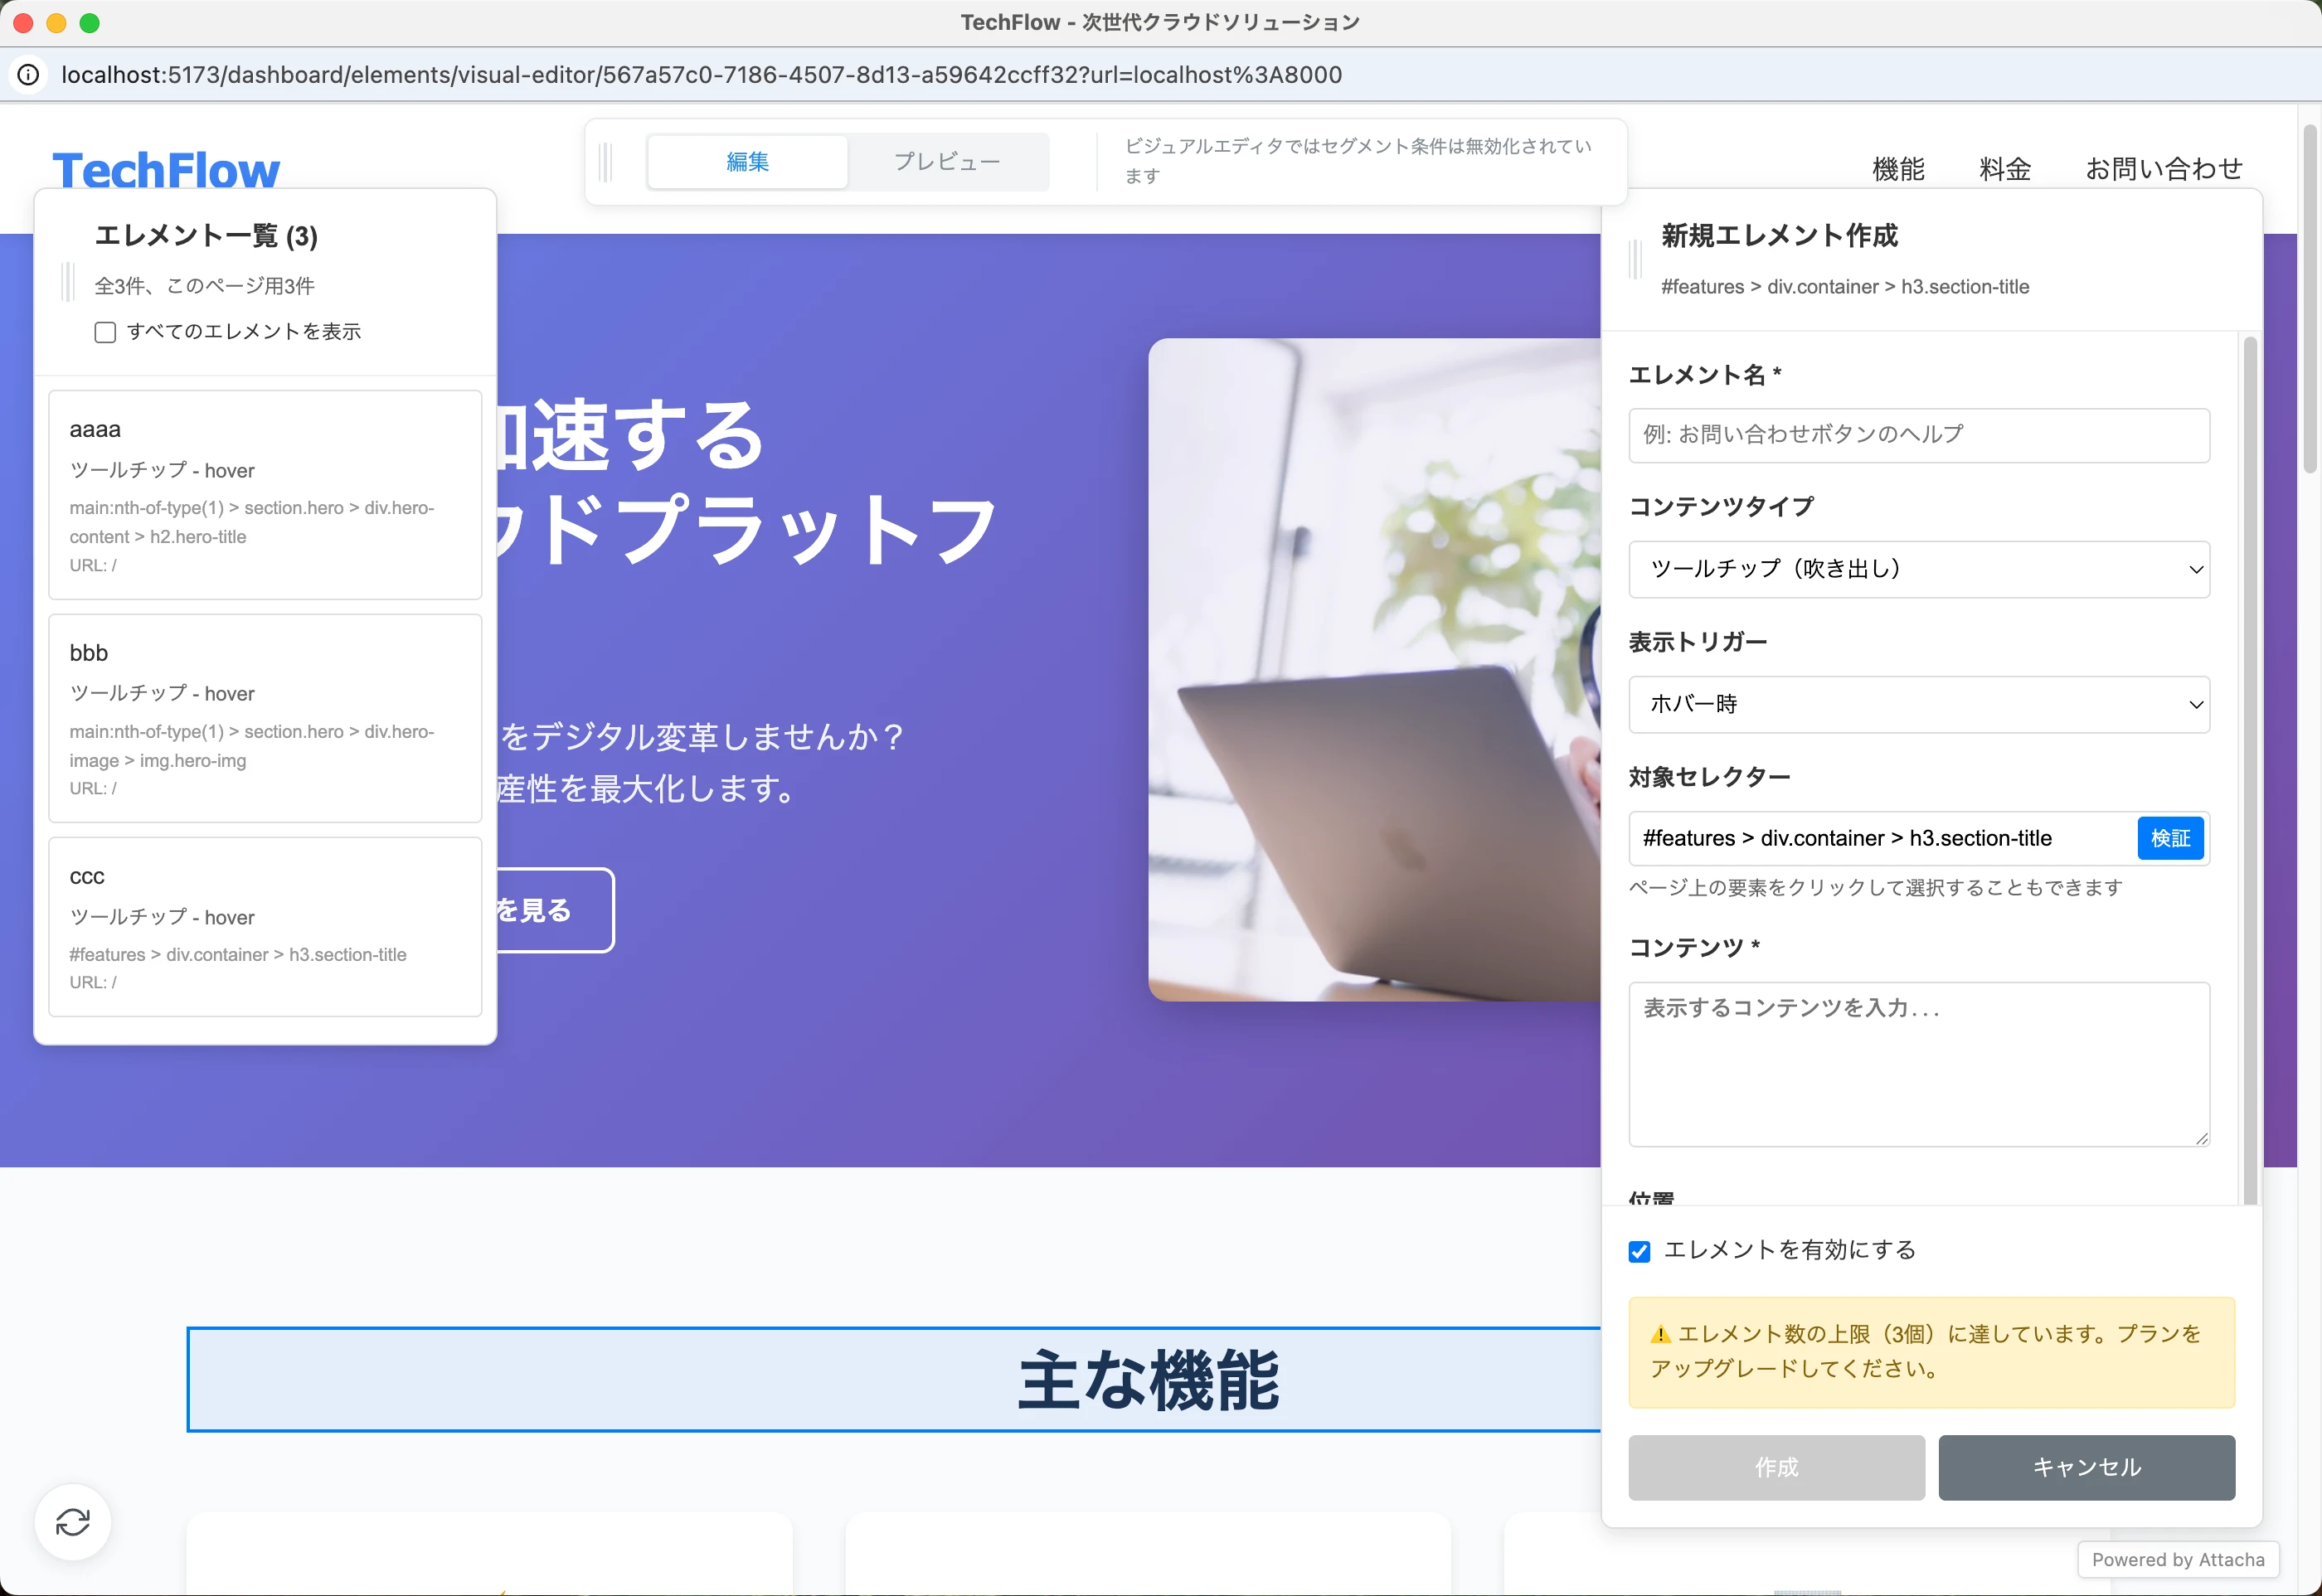Viewport: 2322px width, 1596px height.
Task: Open the コンテンツタイプ dropdown
Action: point(1918,569)
